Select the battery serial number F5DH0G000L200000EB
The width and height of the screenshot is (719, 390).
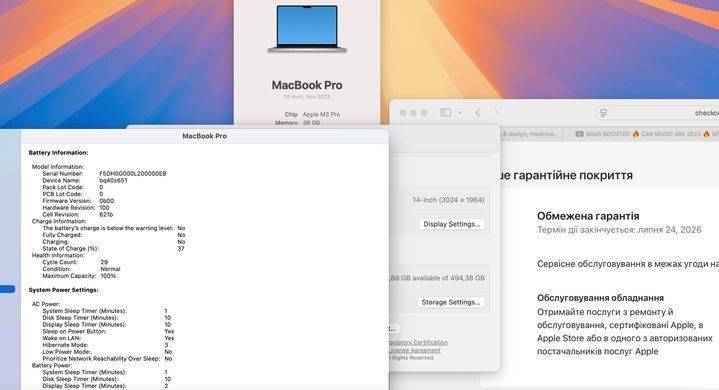click(x=133, y=174)
